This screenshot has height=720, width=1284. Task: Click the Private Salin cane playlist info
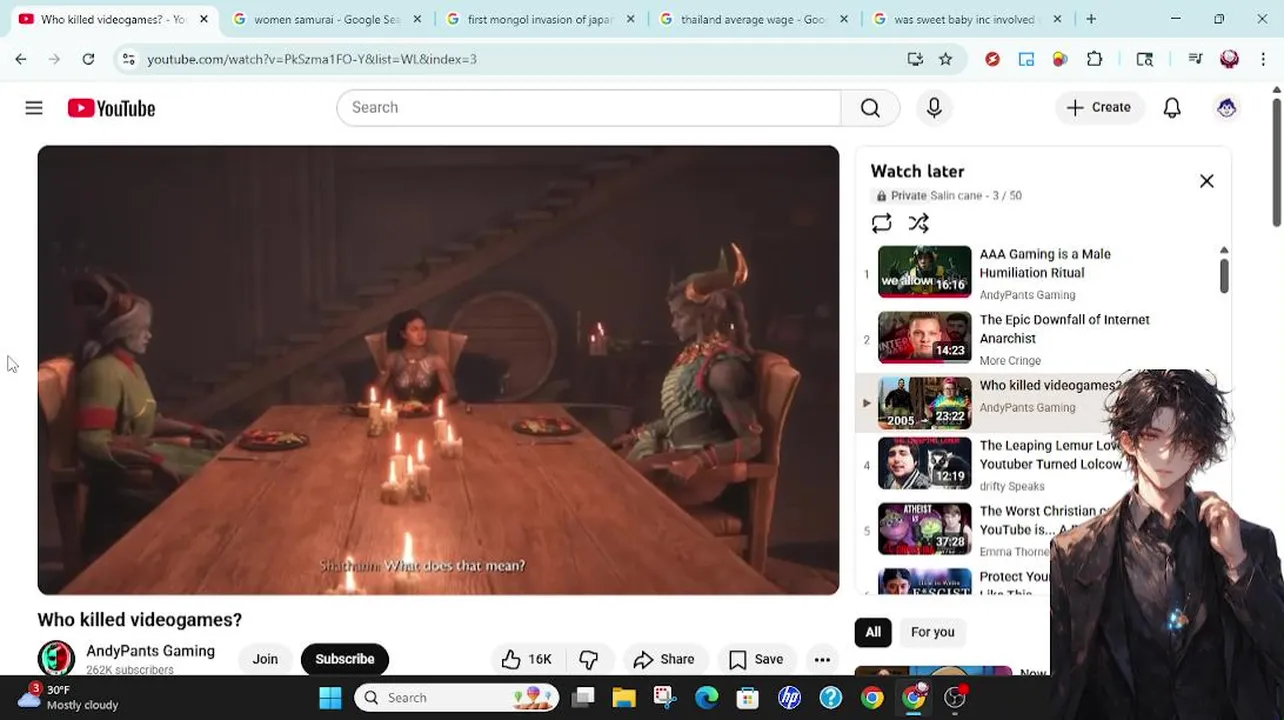(947, 196)
